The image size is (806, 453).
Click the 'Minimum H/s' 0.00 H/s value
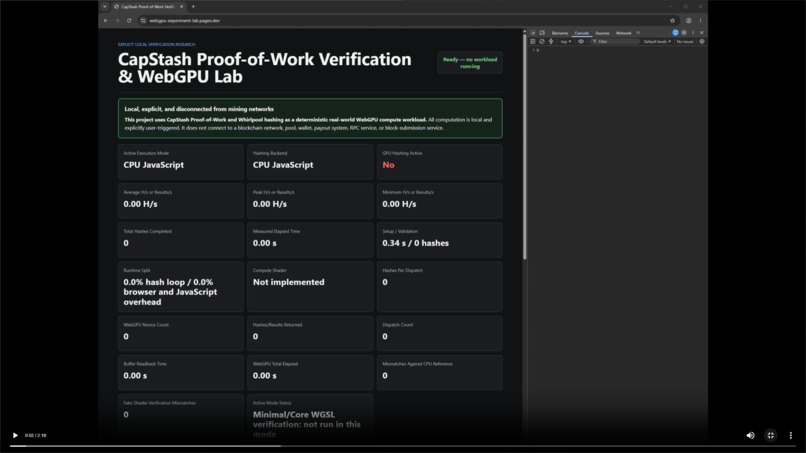tap(399, 204)
